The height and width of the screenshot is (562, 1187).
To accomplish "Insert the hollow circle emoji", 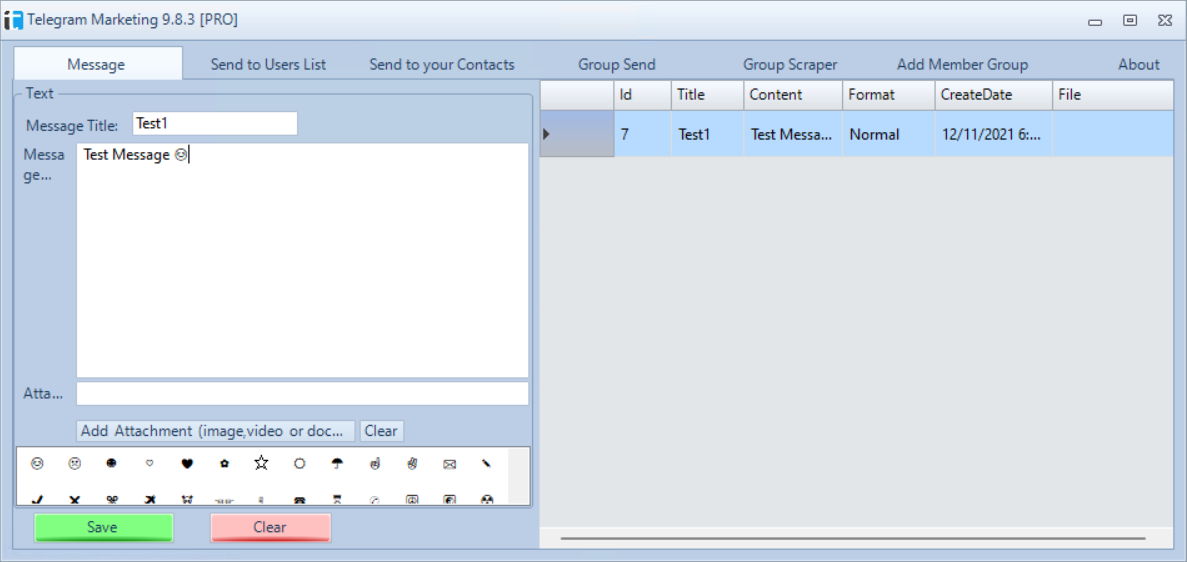I will (299, 464).
